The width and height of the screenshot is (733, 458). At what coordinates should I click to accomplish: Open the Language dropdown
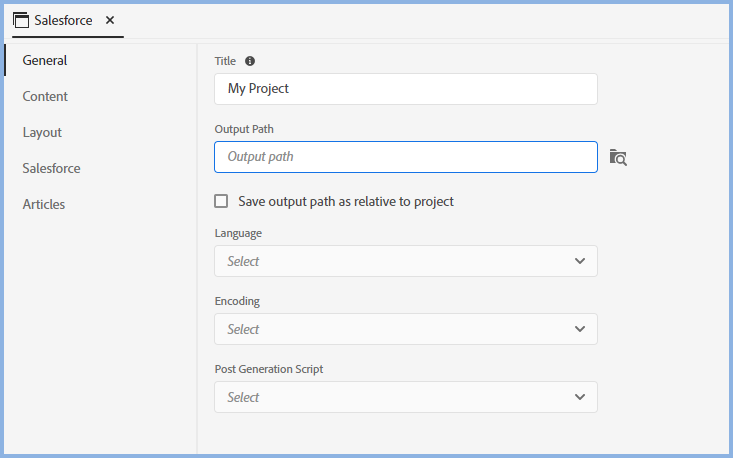tap(405, 261)
